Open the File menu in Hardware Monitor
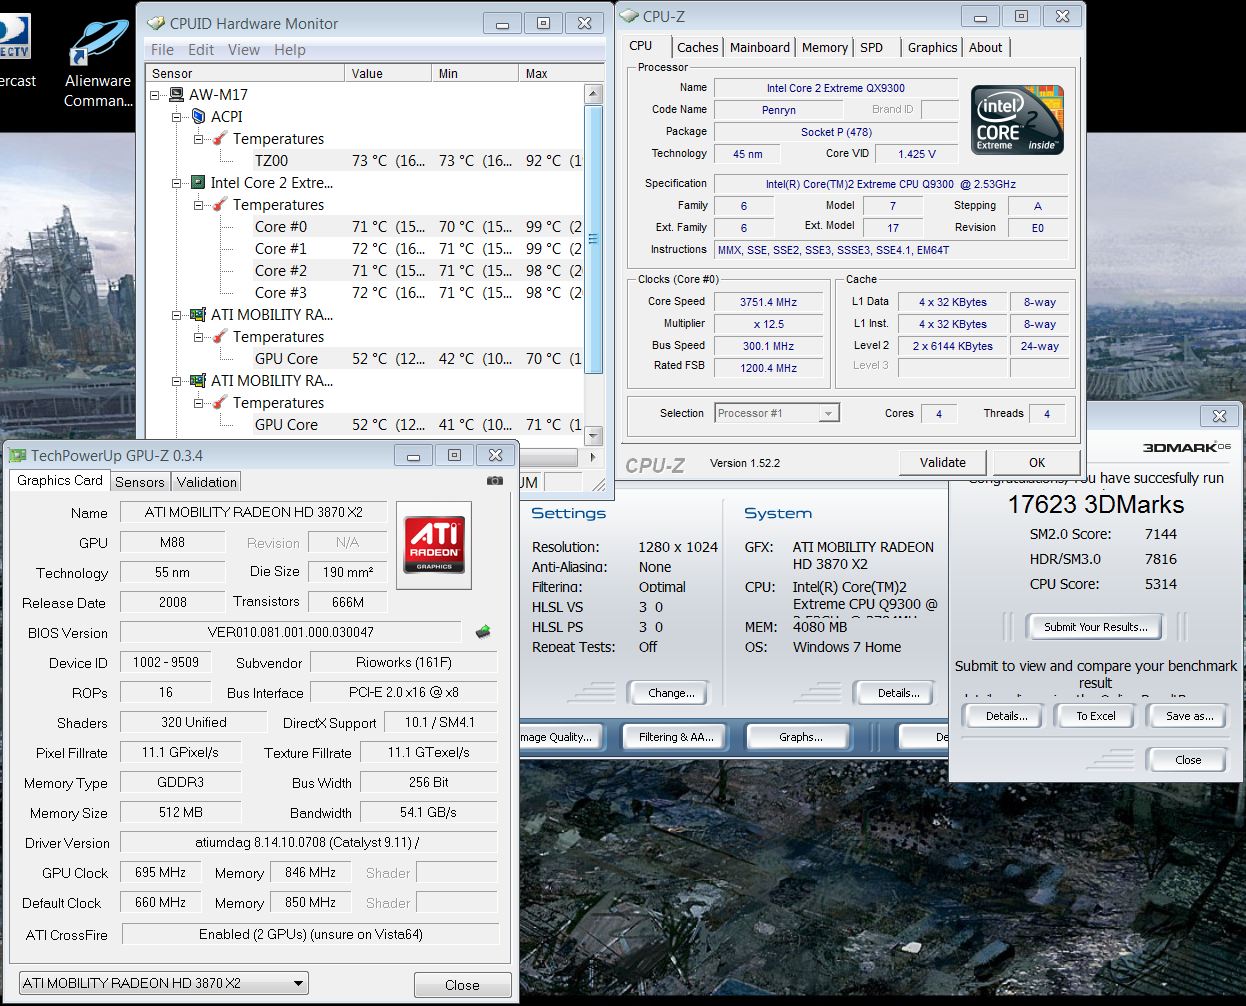 click(162, 50)
